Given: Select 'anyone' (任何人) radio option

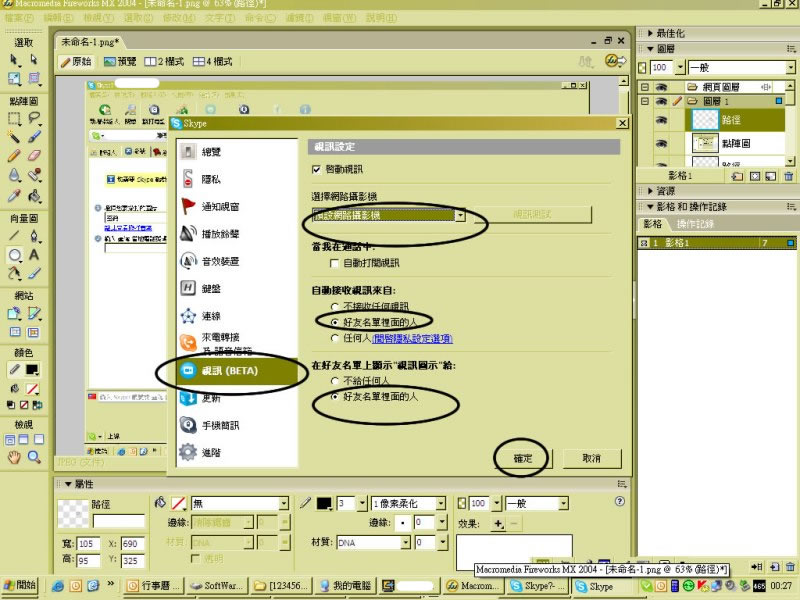Looking at the screenshot, I should [335, 338].
